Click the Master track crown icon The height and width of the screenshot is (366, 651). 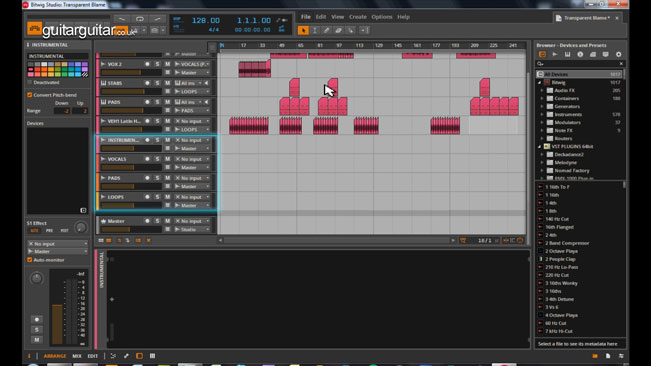(x=103, y=221)
